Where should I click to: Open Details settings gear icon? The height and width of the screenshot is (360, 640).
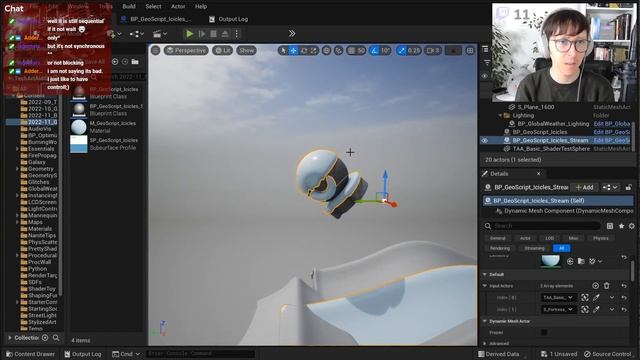(631, 226)
